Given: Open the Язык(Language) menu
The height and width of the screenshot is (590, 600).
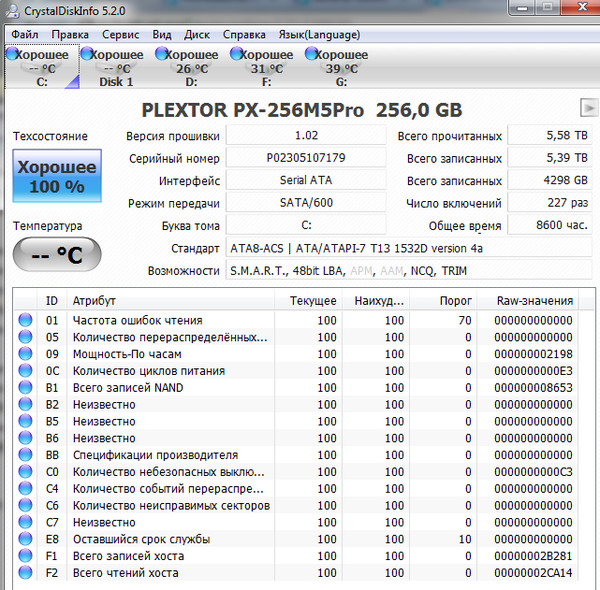Looking at the screenshot, I should tap(319, 35).
